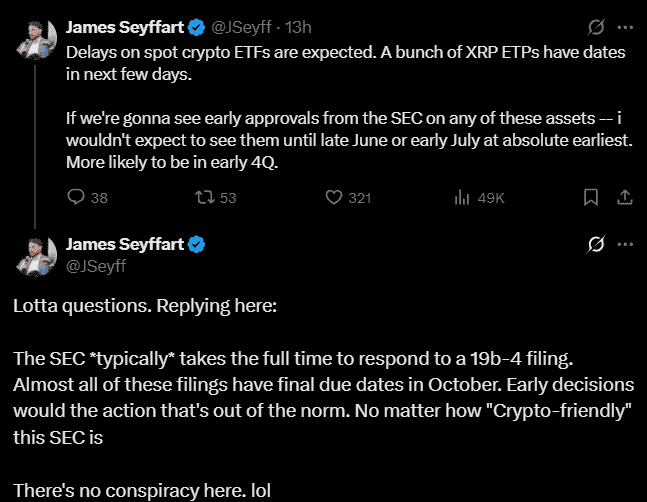View analytics showing 49K views
The image size is (647, 502).
(462, 198)
